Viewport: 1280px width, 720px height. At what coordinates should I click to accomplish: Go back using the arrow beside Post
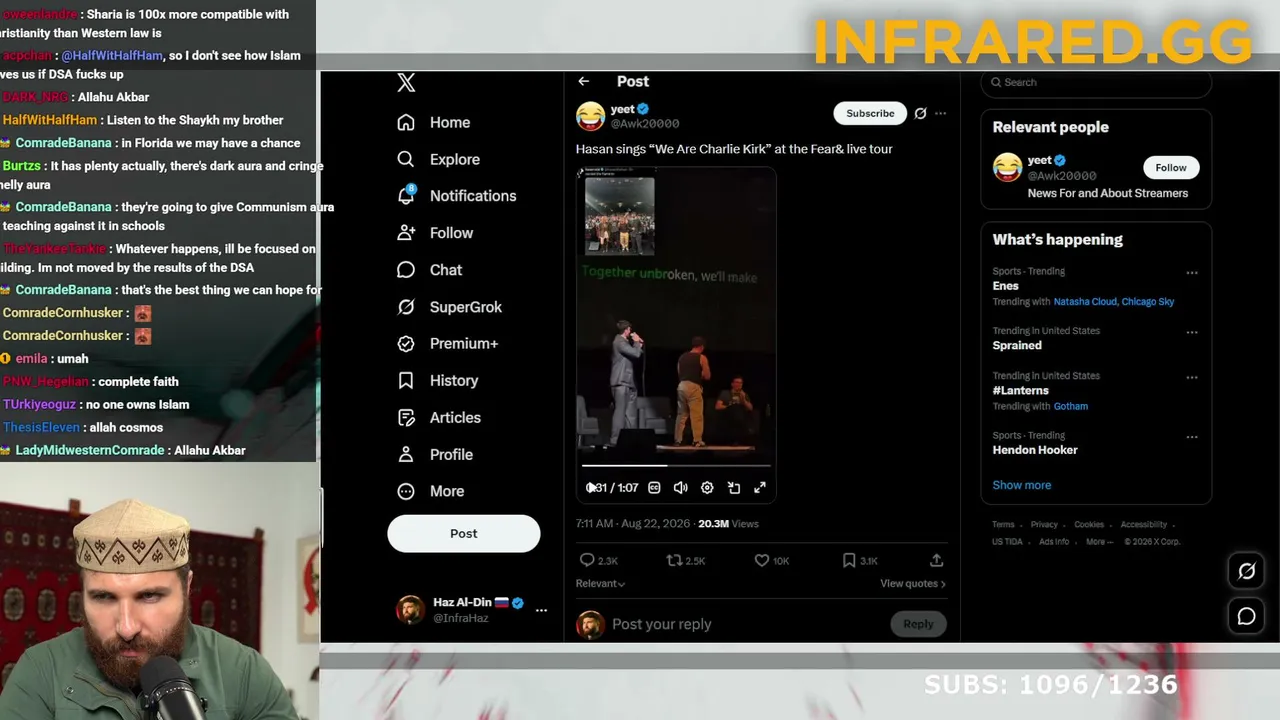pyautogui.click(x=584, y=82)
